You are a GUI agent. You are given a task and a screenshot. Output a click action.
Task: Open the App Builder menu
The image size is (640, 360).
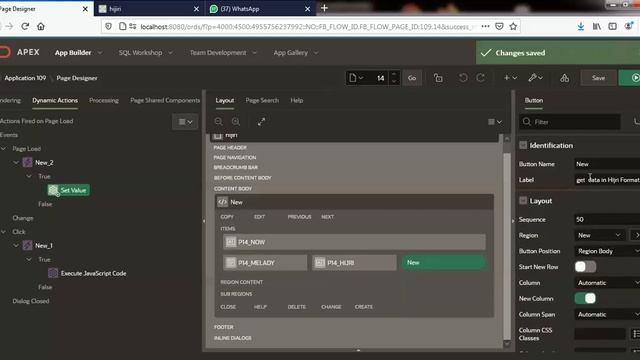pyautogui.click(x=73, y=53)
